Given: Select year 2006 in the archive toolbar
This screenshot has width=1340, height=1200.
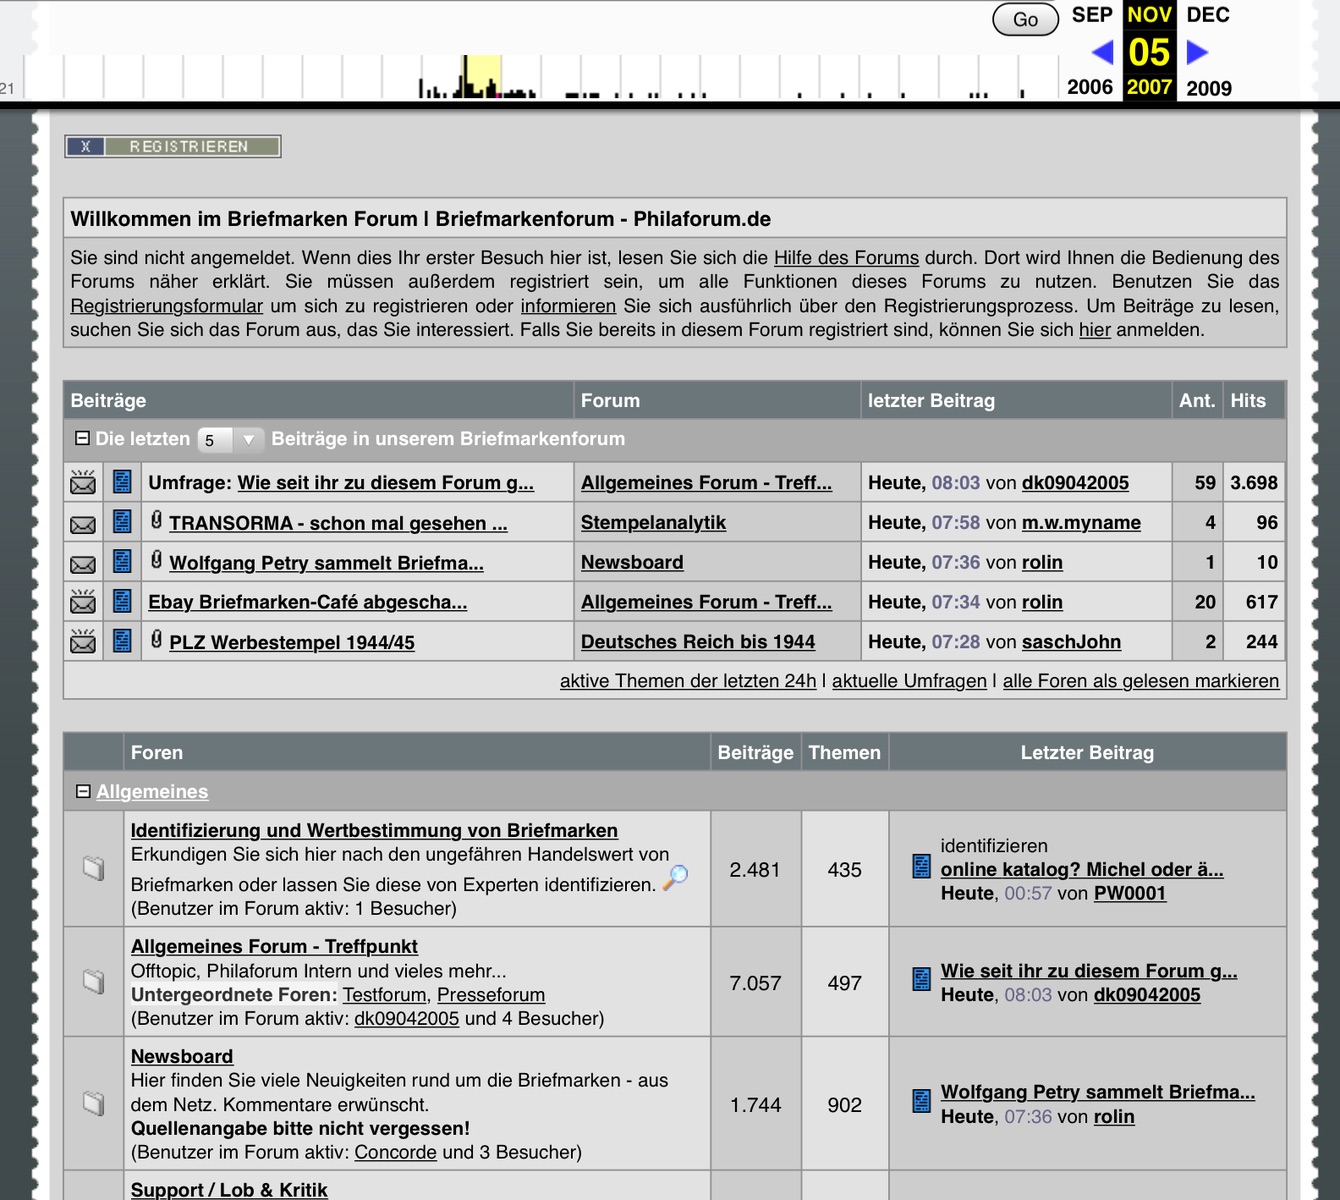Looking at the screenshot, I should tap(1089, 87).
